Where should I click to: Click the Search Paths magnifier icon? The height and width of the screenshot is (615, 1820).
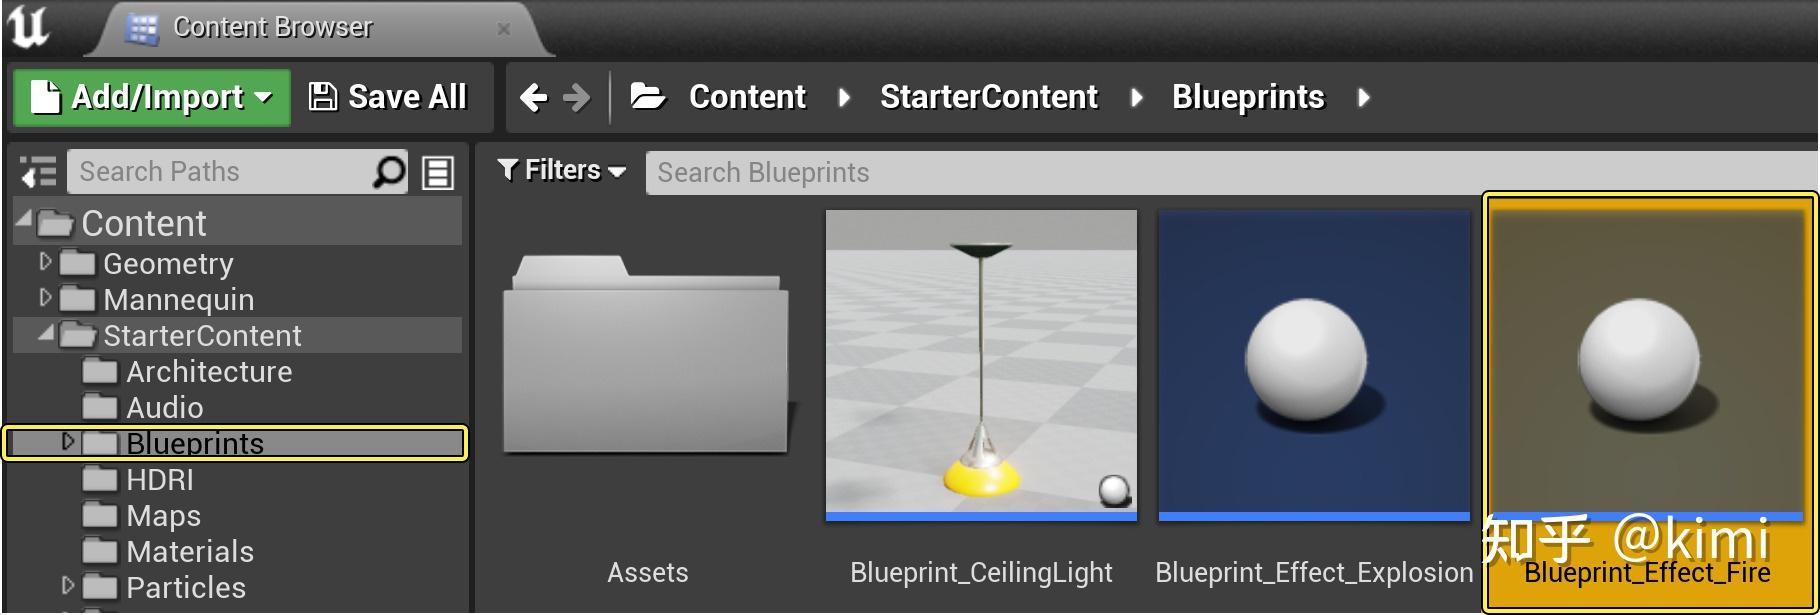pos(389,172)
